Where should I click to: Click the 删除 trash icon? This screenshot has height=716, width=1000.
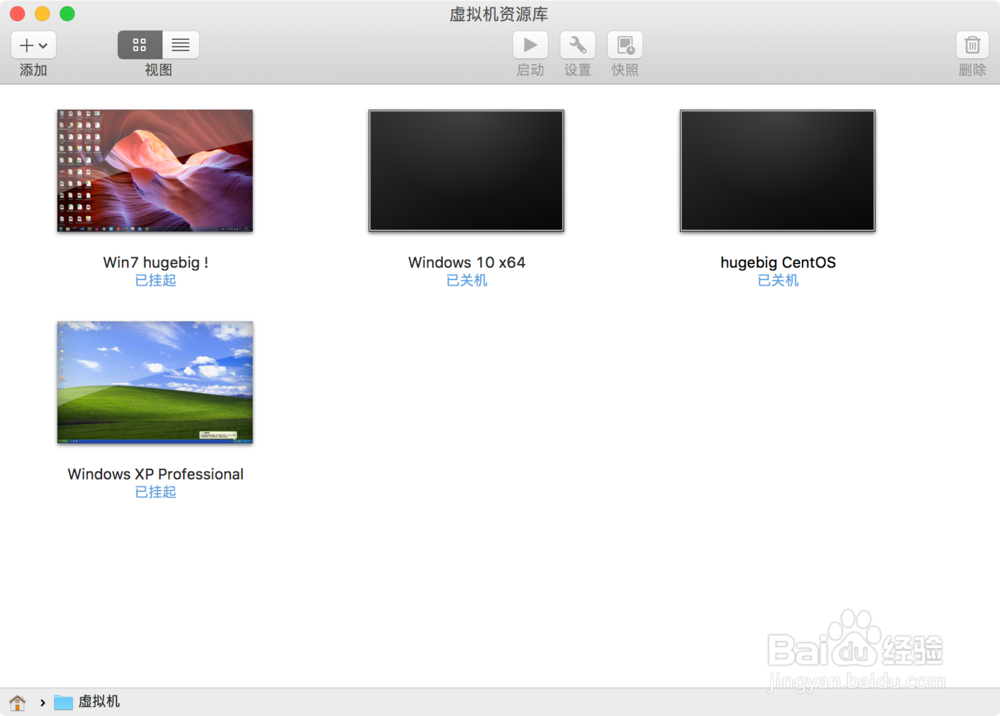point(971,44)
